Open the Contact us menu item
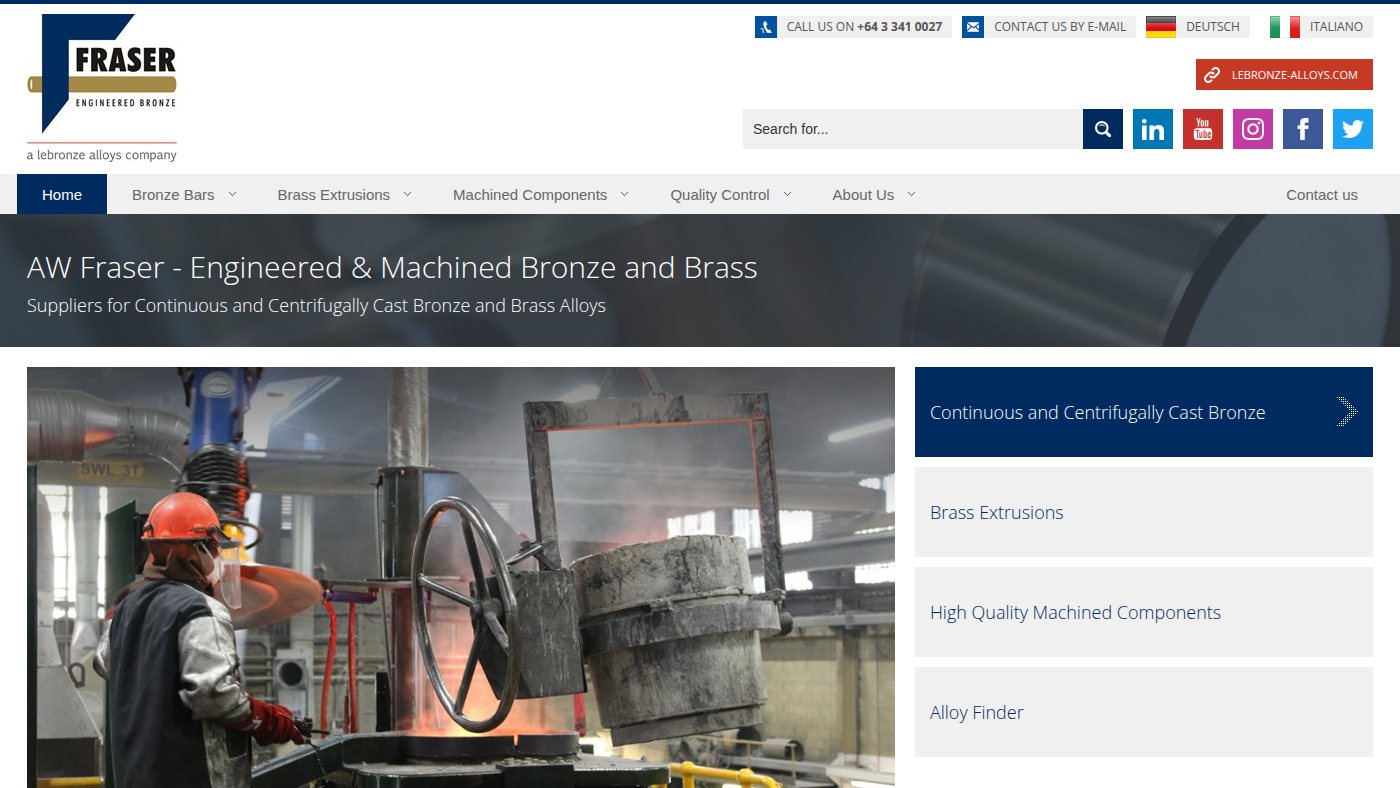1400x788 pixels. pyautogui.click(x=1322, y=195)
